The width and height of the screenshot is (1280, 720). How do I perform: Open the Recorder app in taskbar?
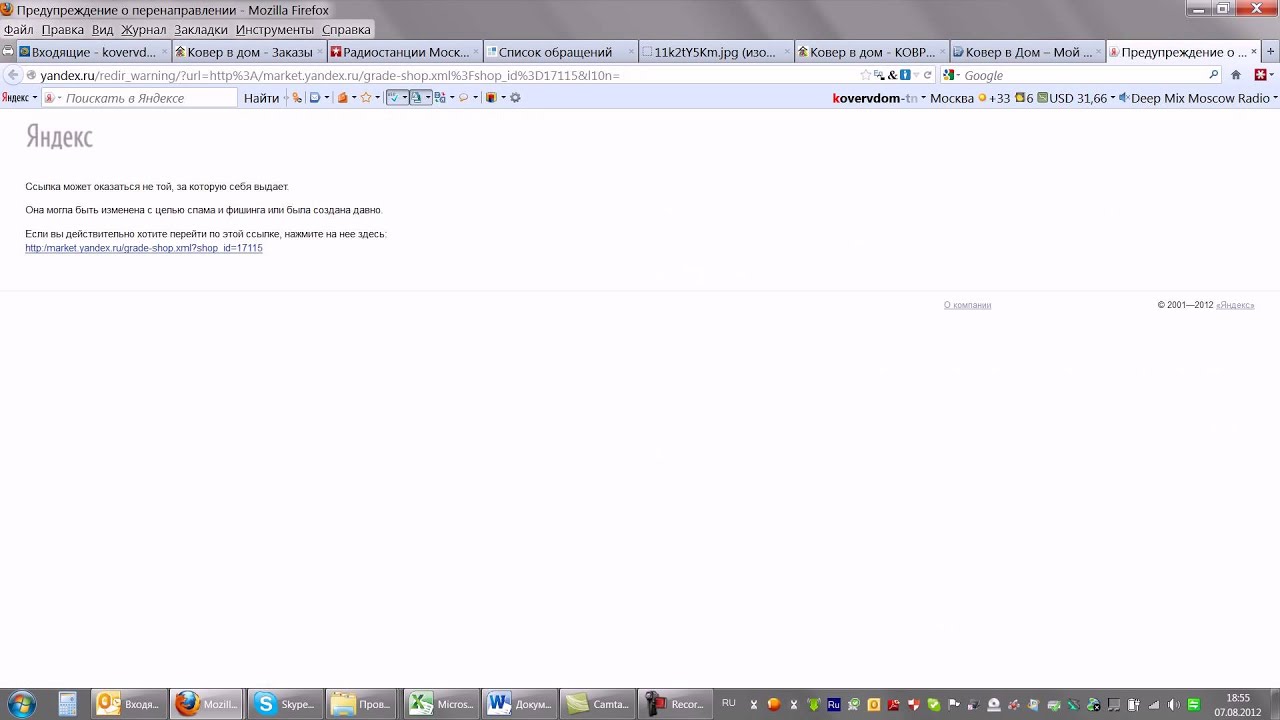tap(674, 704)
